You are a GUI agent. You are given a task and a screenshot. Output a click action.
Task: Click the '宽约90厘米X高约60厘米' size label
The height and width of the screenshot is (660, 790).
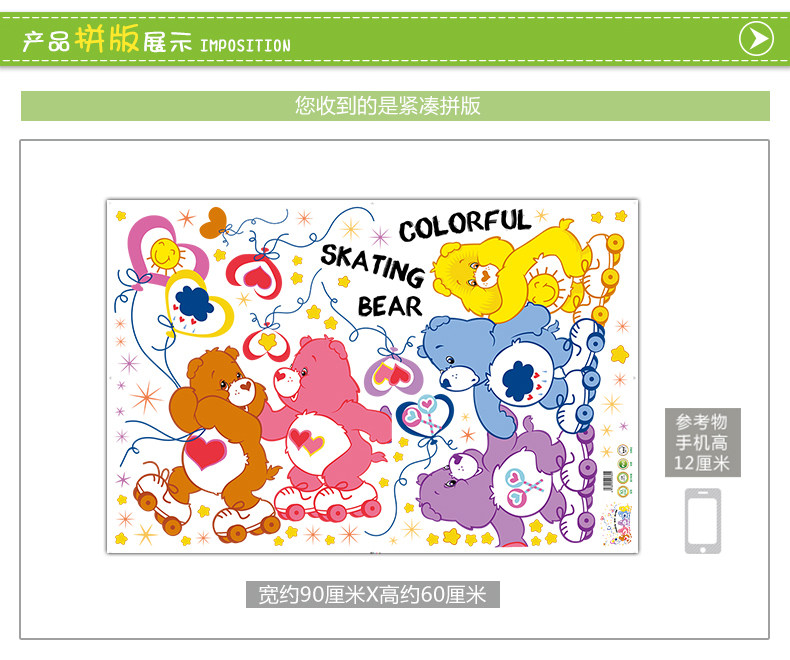tap(372, 595)
